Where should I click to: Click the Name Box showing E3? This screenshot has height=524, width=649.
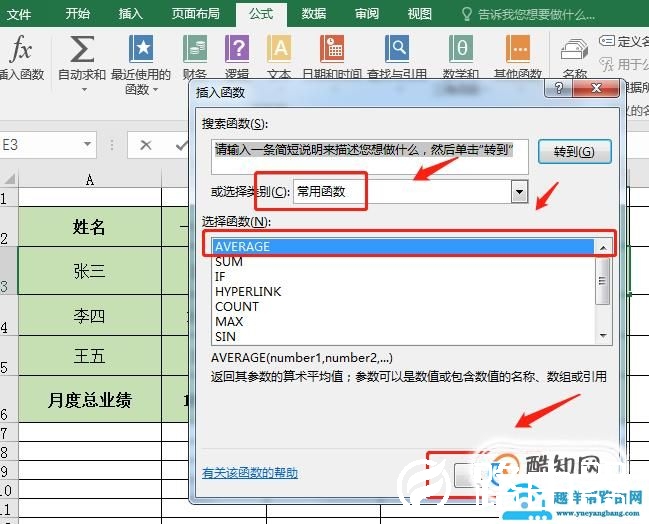click(41, 144)
